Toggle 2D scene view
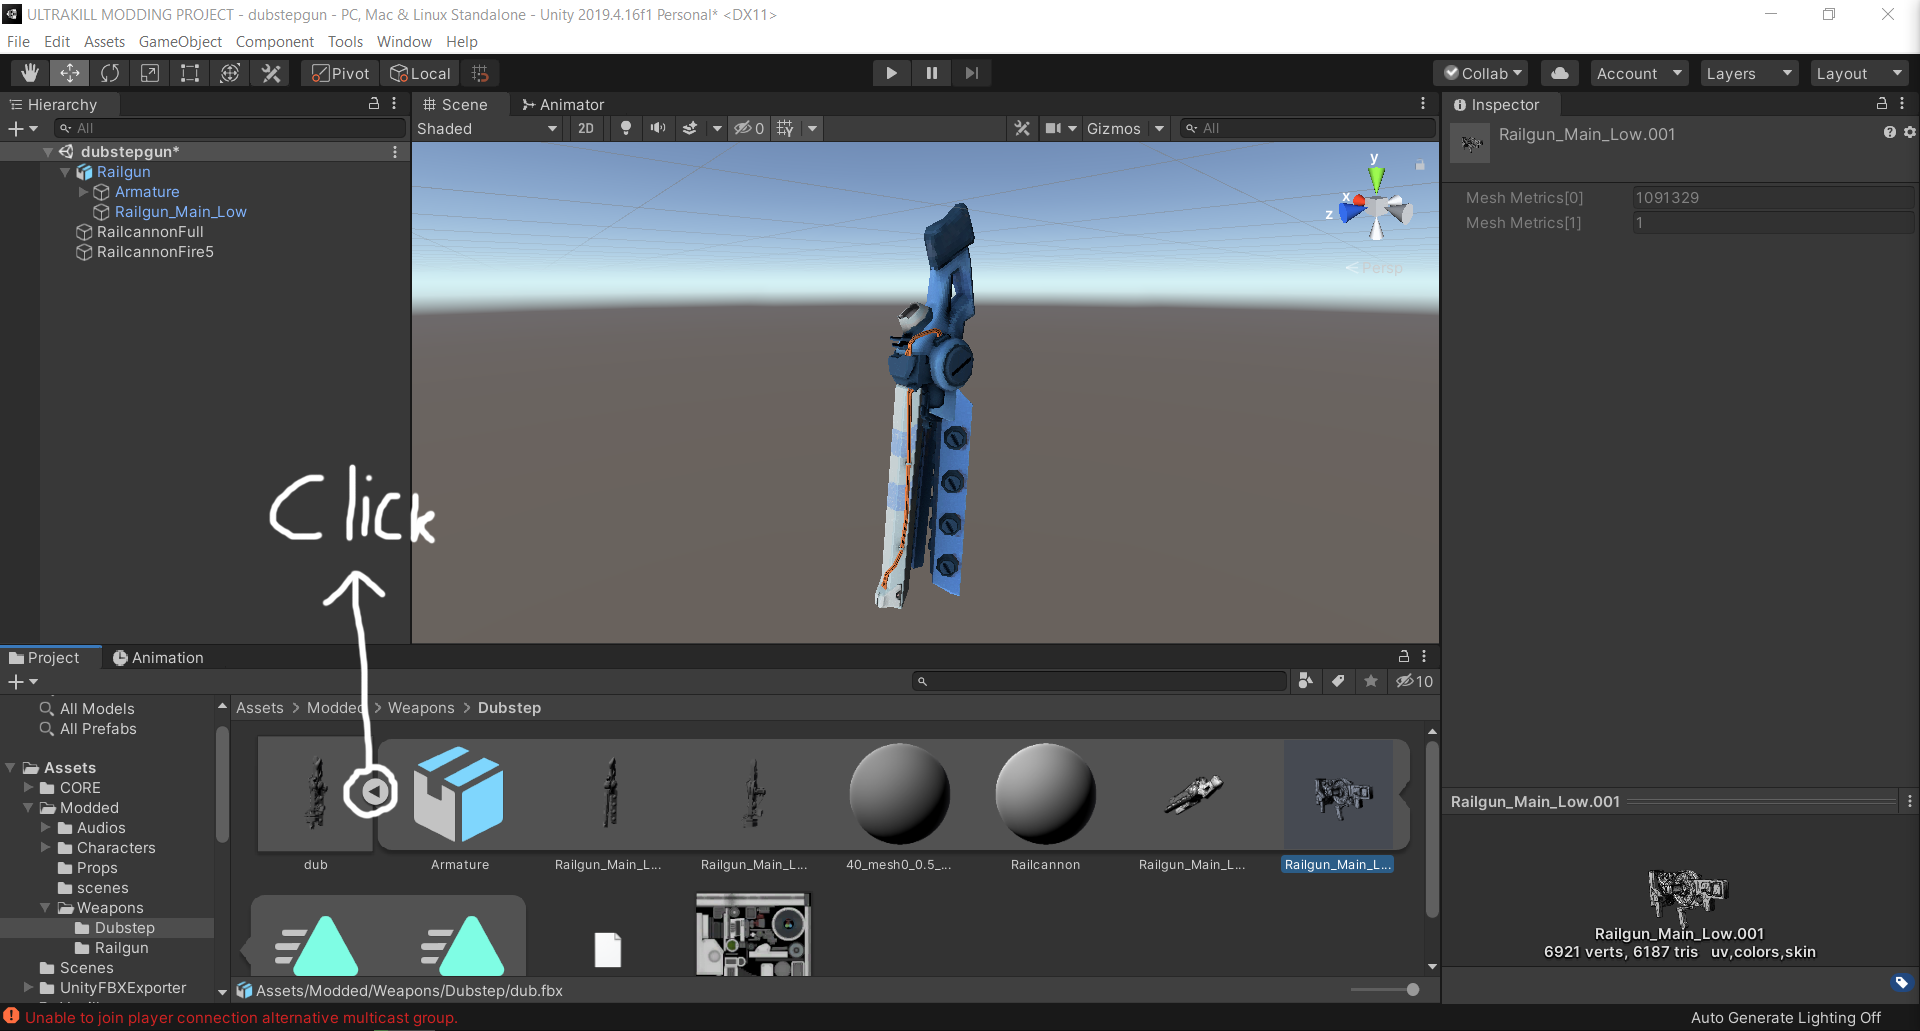This screenshot has width=1920, height=1031. [x=586, y=128]
